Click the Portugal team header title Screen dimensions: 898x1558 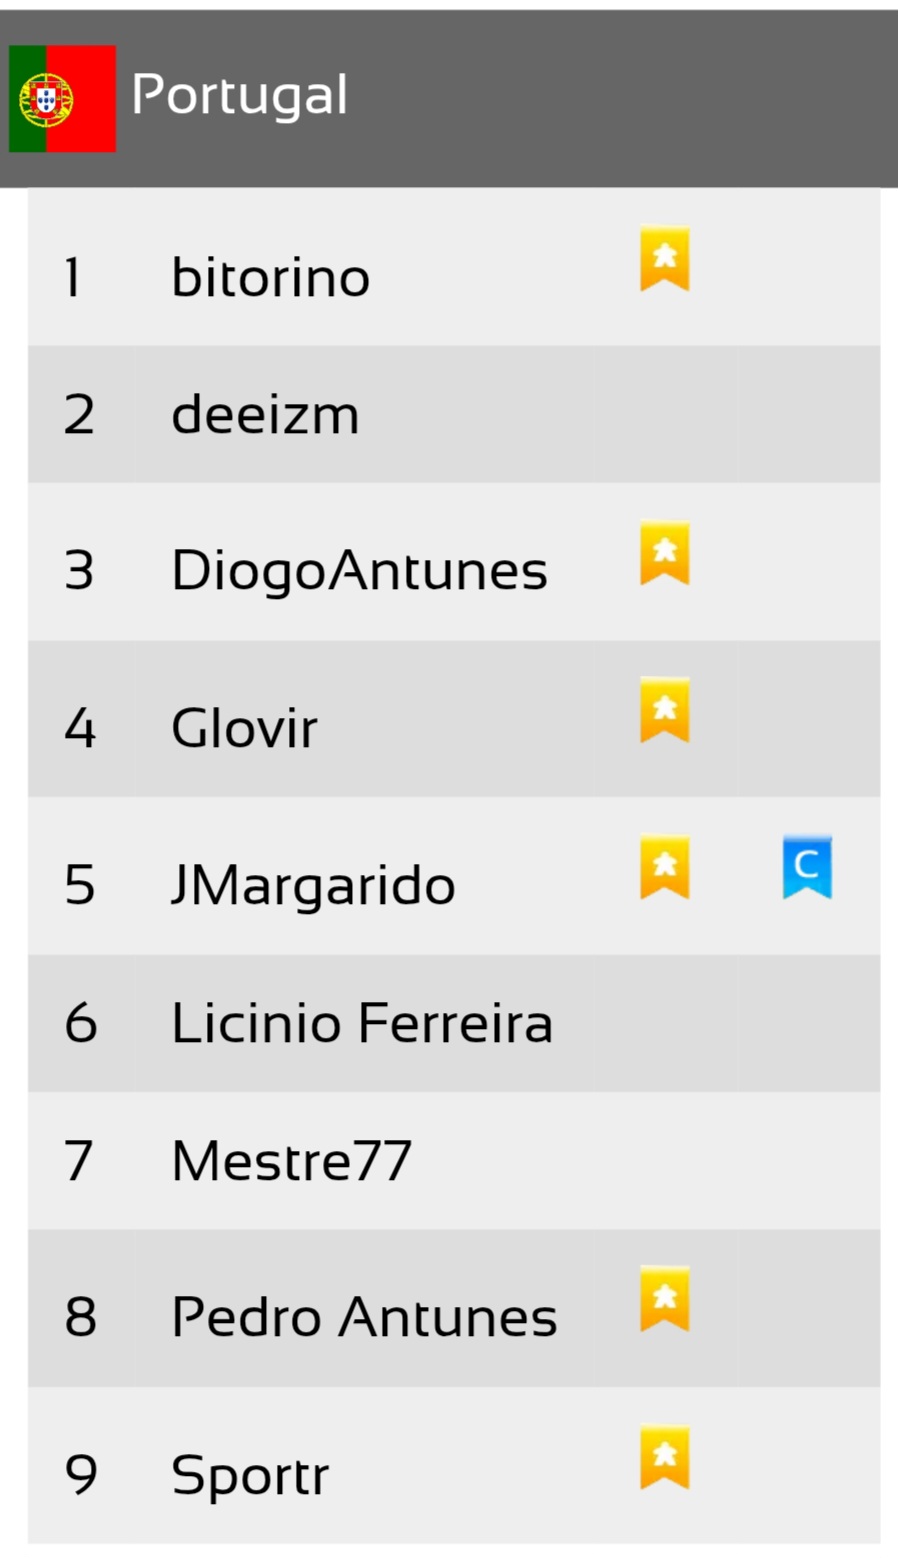[240, 96]
